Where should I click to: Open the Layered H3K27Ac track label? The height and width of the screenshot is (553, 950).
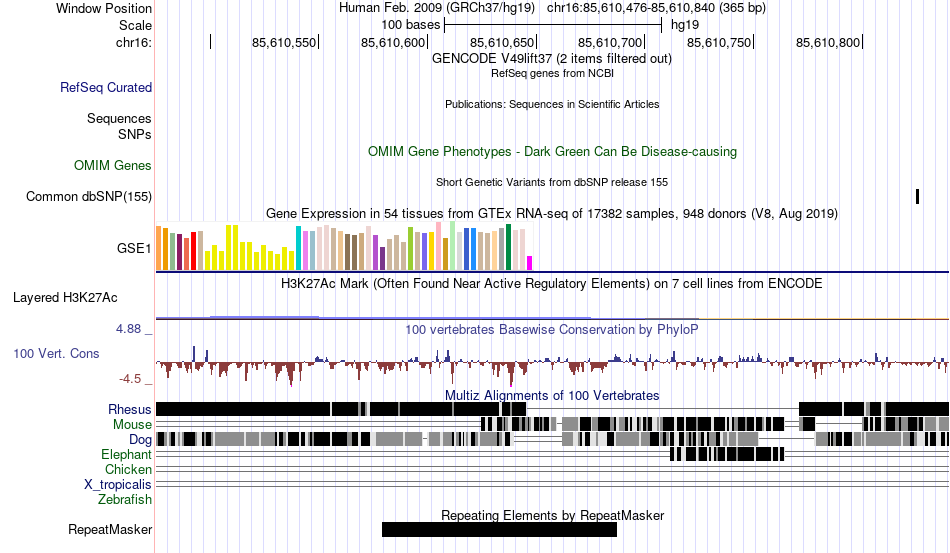65,297
